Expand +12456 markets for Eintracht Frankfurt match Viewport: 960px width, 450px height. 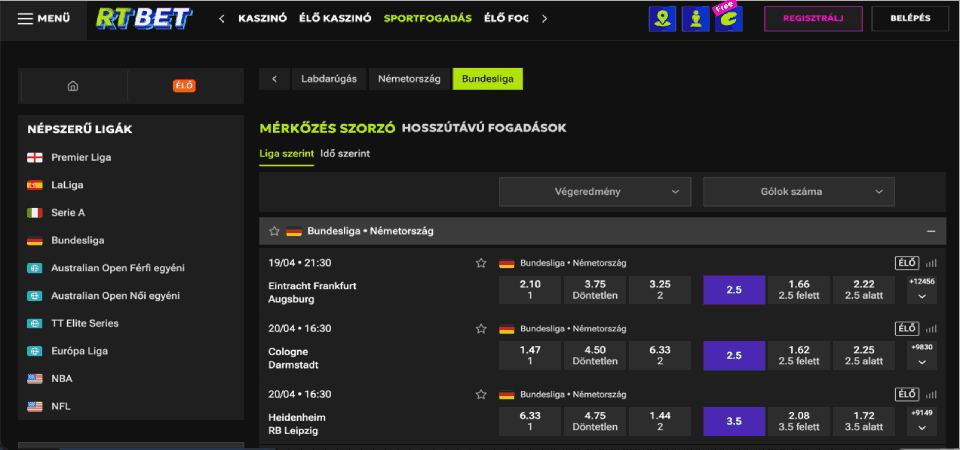[922, 290]
